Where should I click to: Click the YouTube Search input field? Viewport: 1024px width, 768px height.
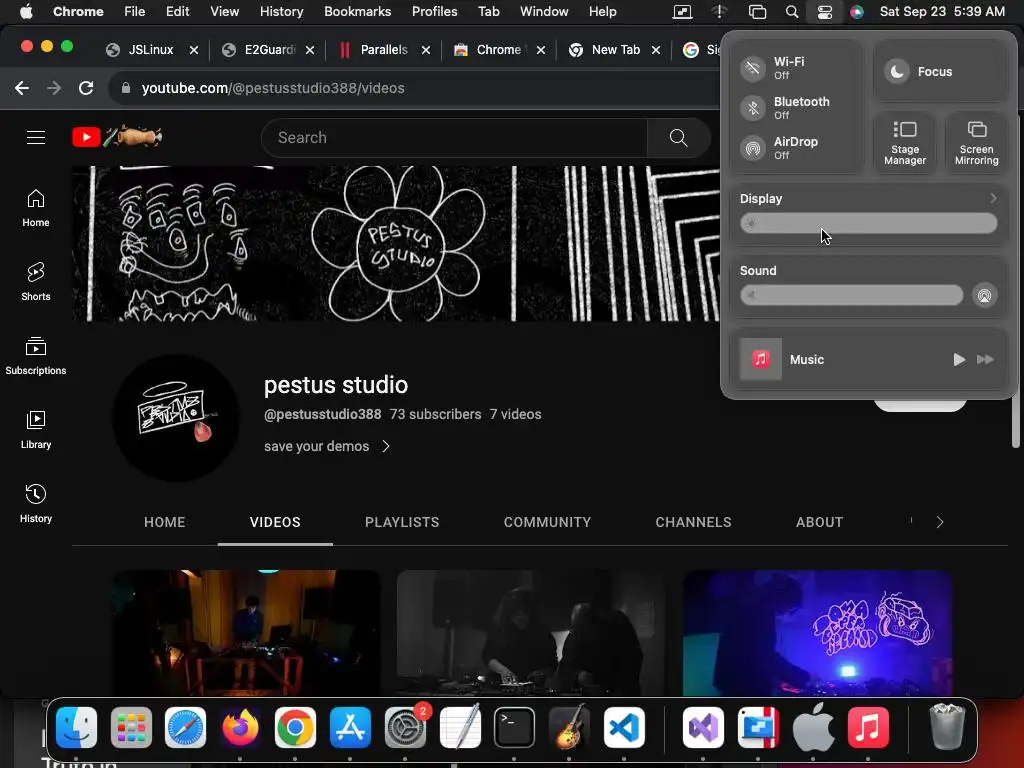click(455, 138)
